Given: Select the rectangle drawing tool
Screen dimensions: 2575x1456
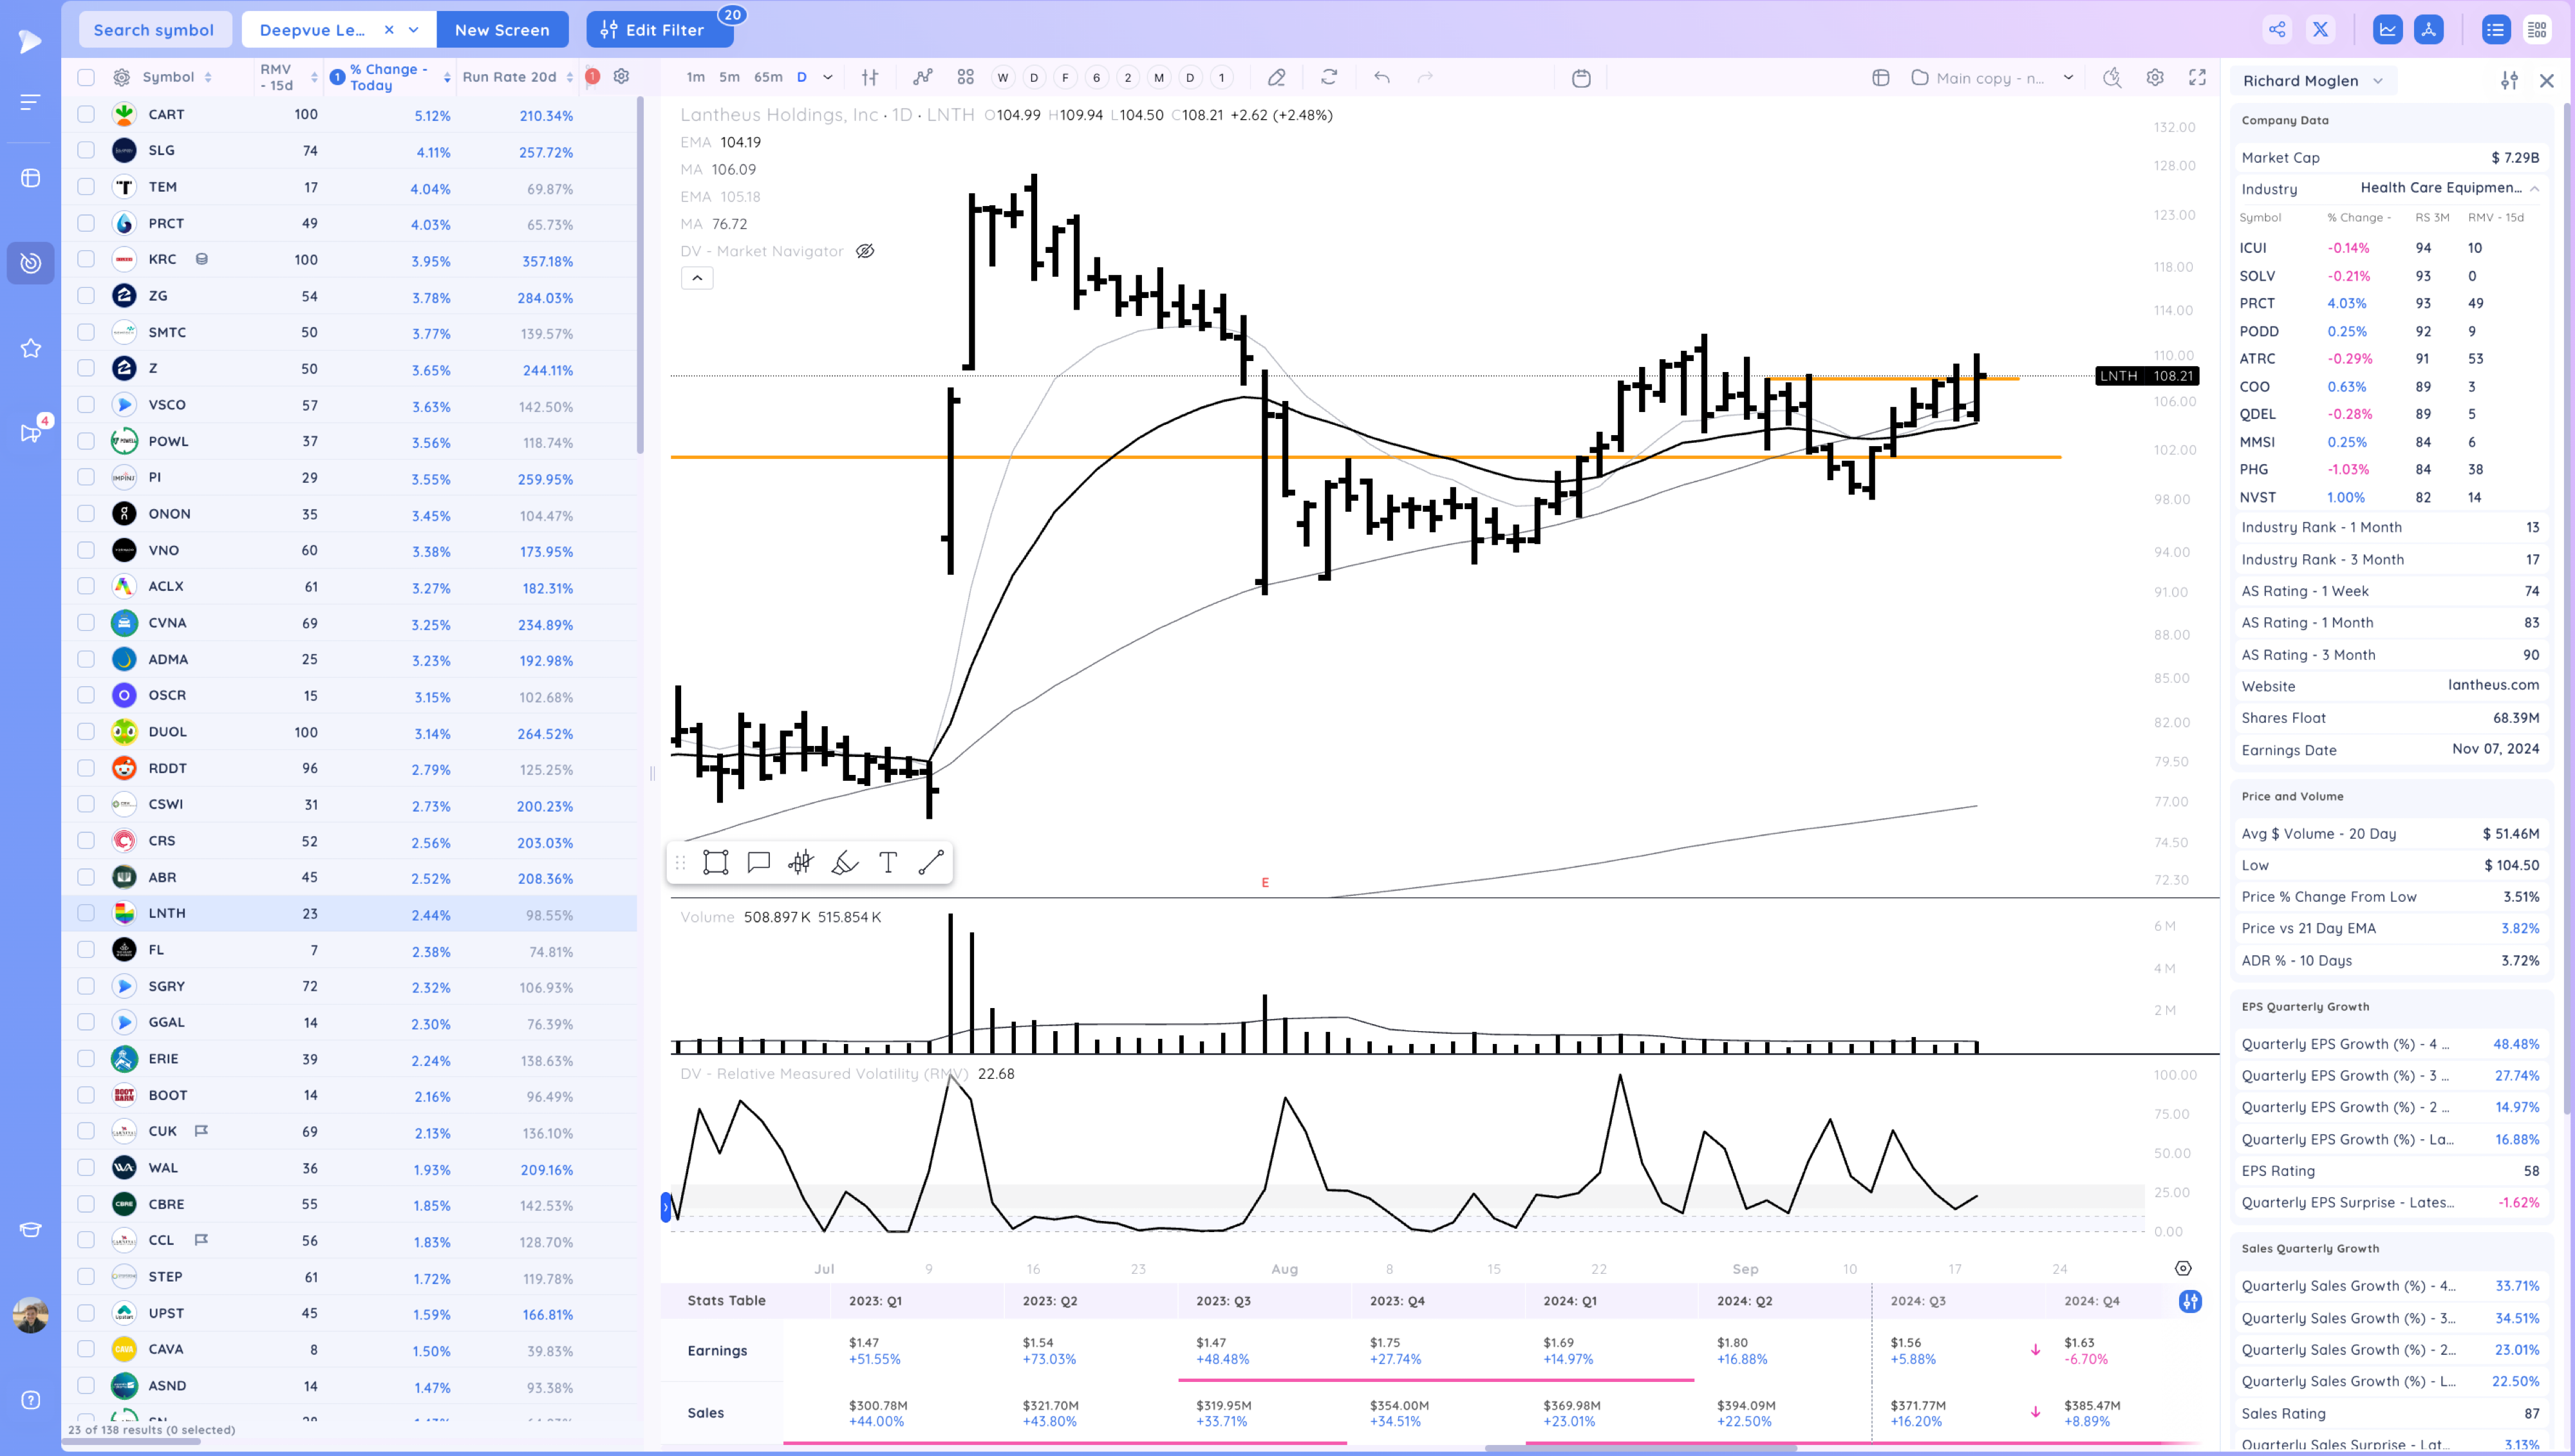Looking at the screenshot, I should pos(715,862).
